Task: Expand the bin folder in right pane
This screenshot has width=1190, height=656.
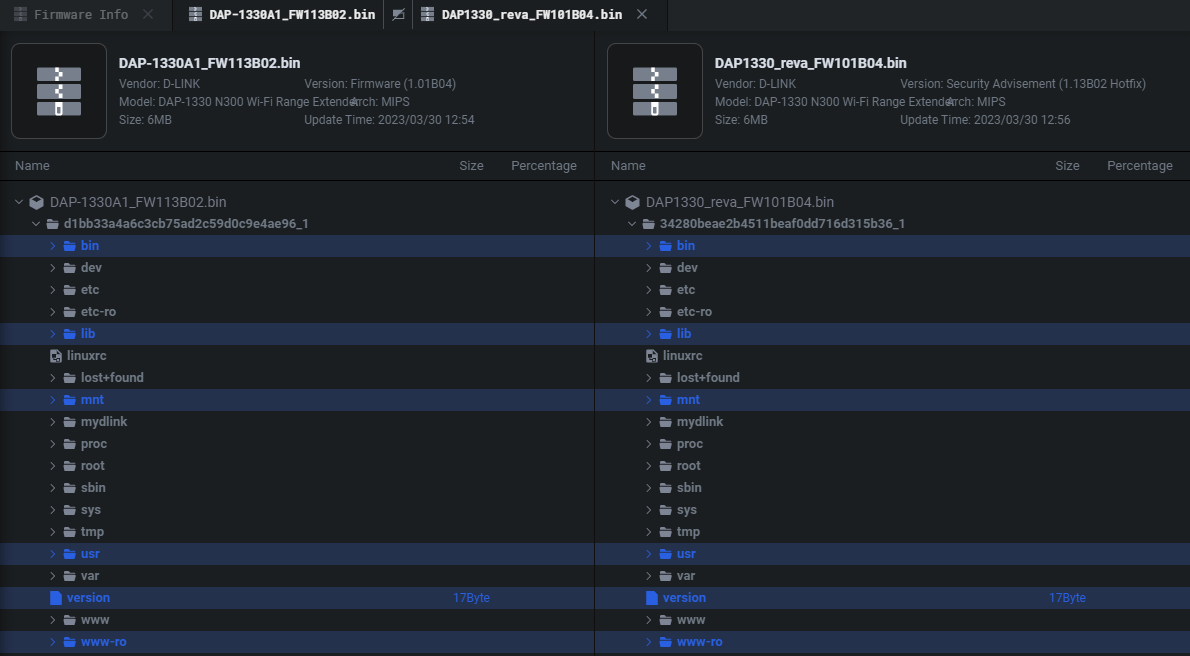Action: [x=648, y=246]
